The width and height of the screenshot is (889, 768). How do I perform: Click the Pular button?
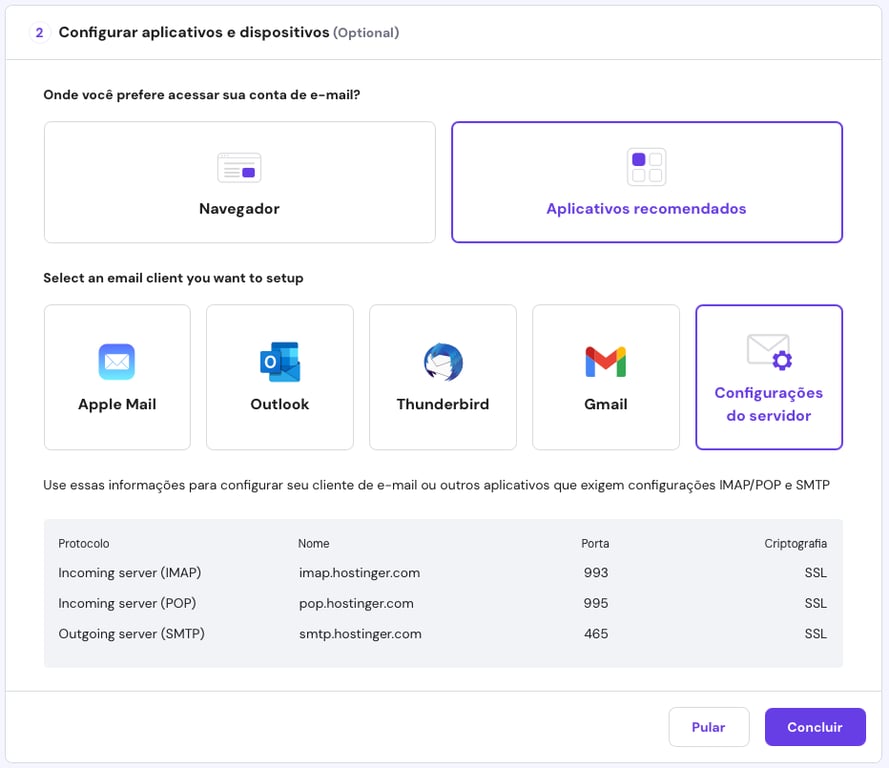pyautogui.click(x=709, y=727)
